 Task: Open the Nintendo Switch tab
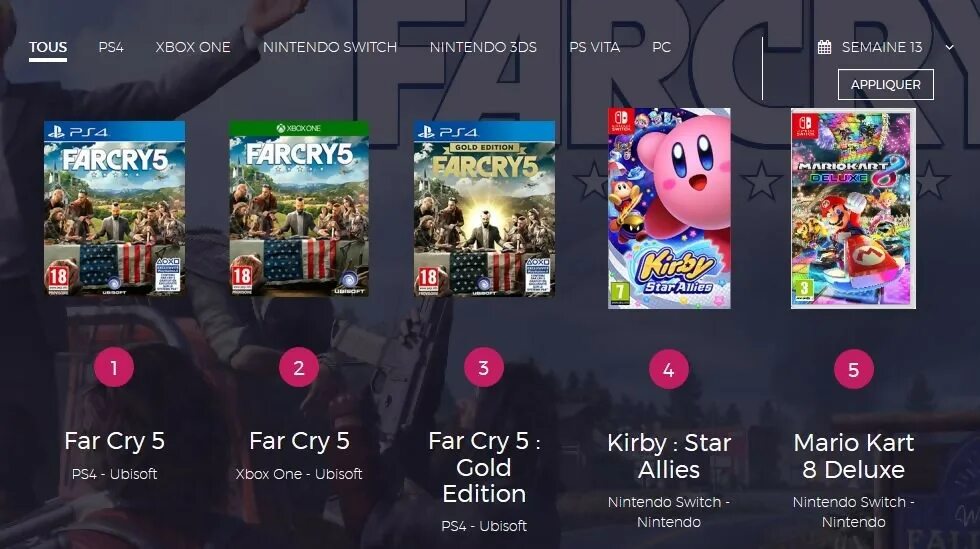(x=330, y=47)
